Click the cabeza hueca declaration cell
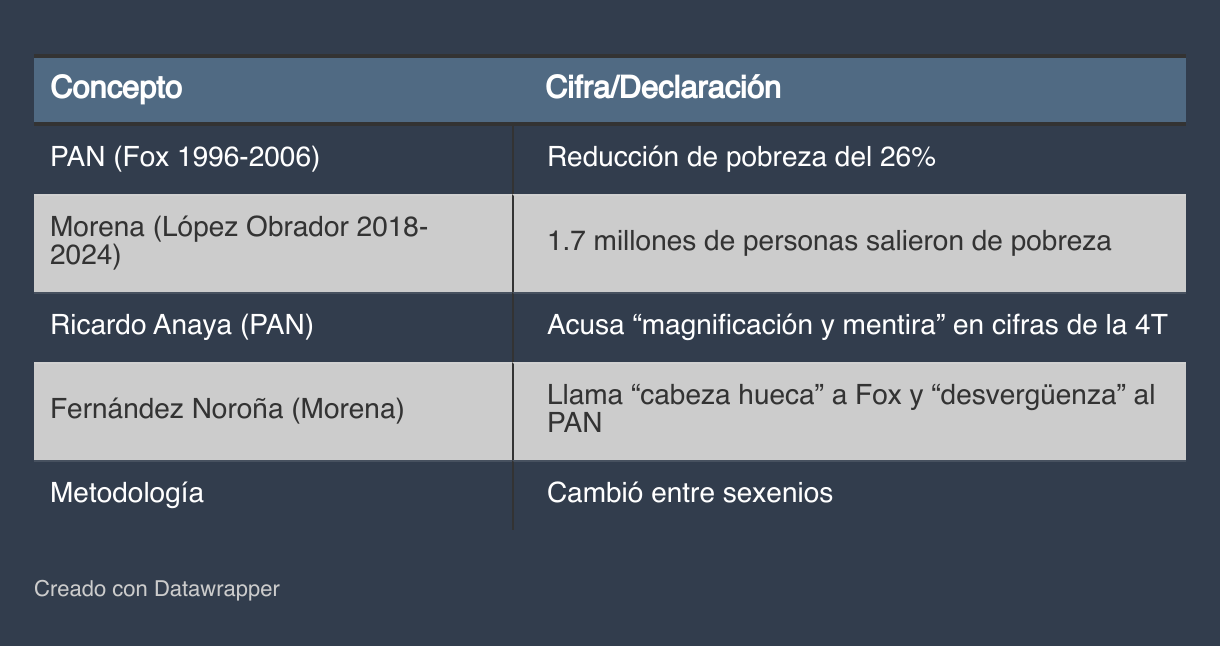This screenshot has width=1220, height=646. coord(849,410)
